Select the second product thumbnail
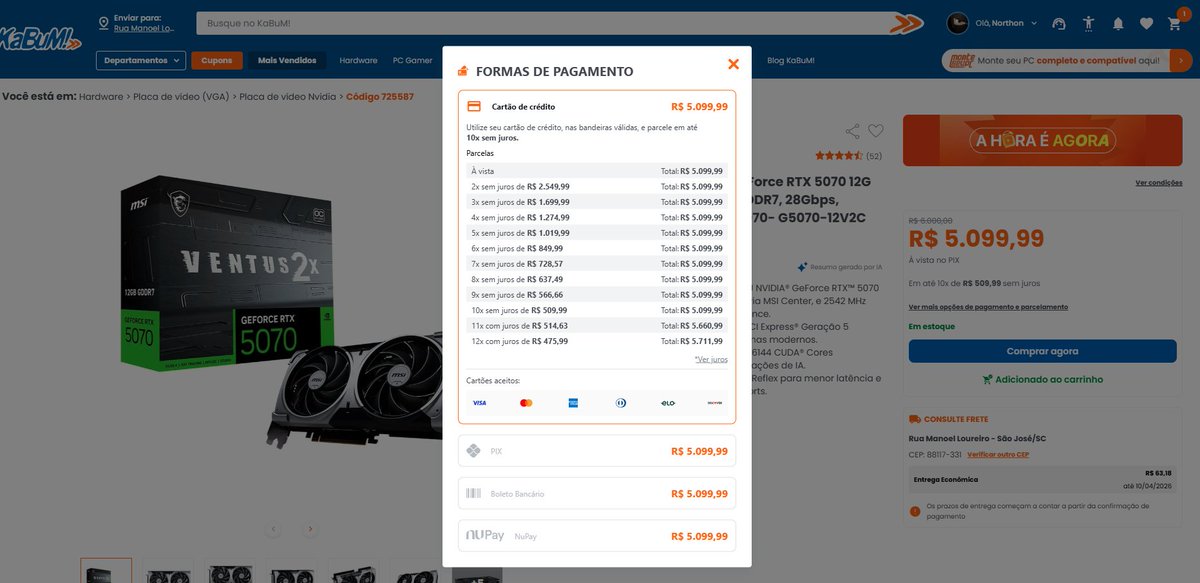 pos(168,571)
